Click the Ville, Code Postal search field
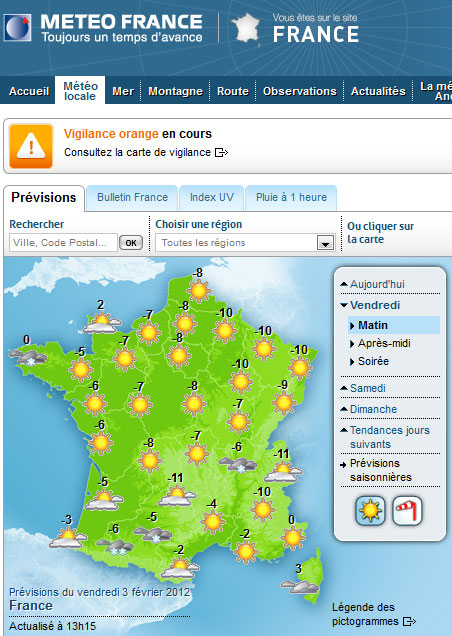 [x=63, y=243]
